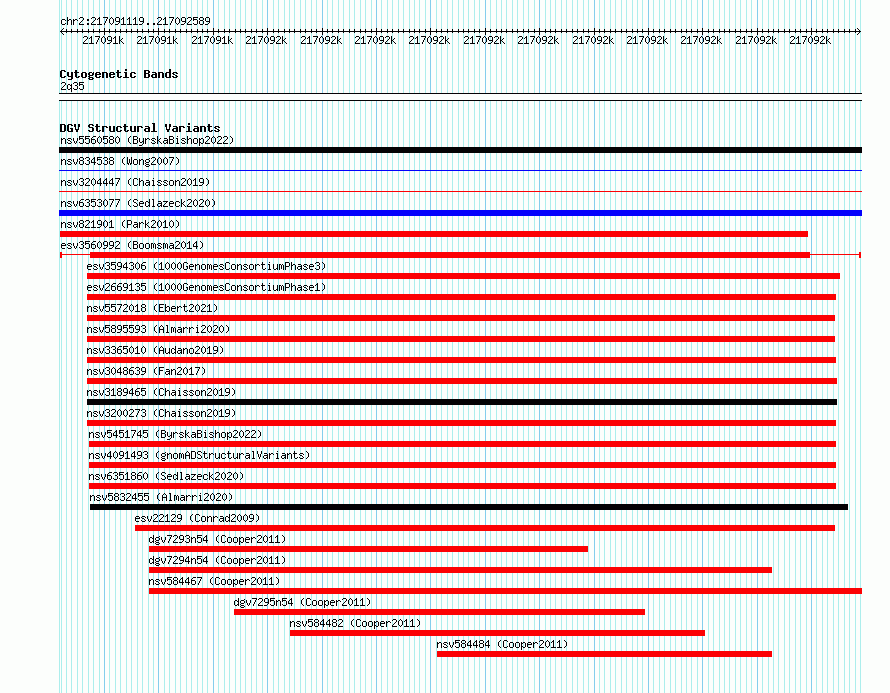Click the thin blue line of nsv834538
890x693 pixels.
(x=460, y=170)
